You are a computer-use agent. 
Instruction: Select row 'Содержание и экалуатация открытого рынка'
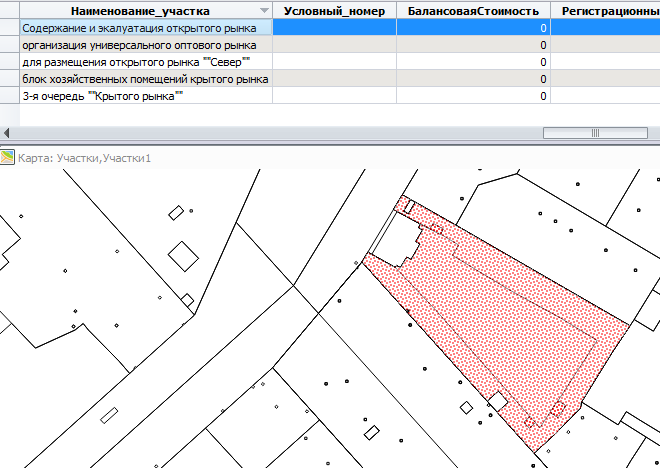[146, 28]
